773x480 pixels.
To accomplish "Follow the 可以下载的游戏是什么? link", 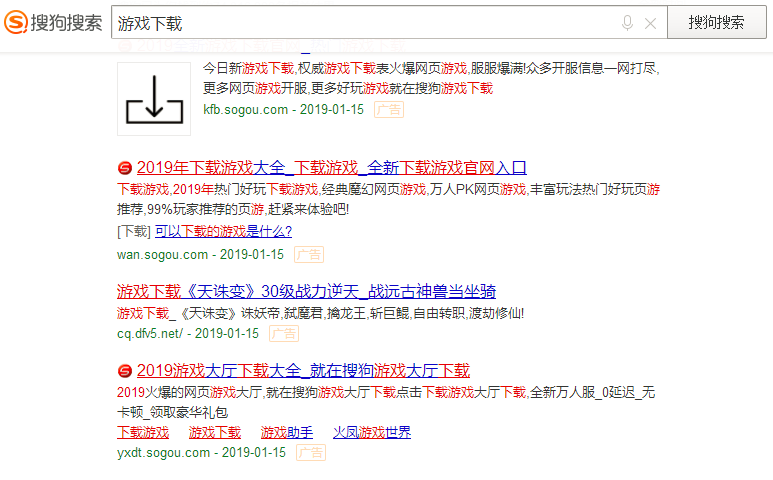I will pos(223,231).
